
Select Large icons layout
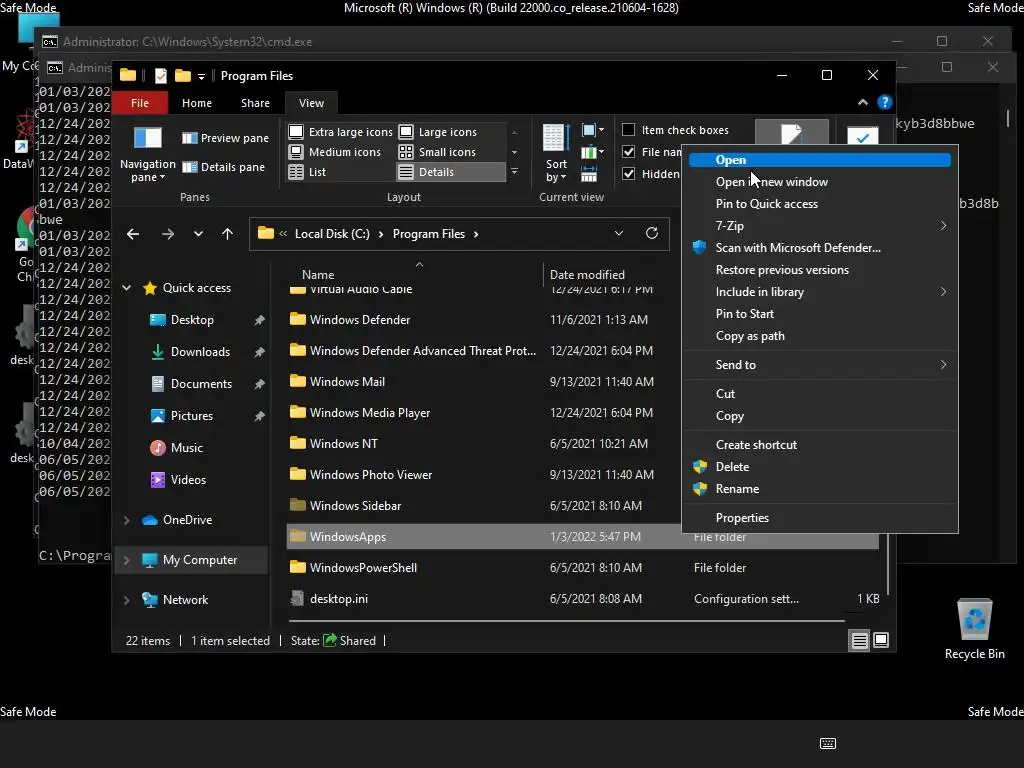438,132
